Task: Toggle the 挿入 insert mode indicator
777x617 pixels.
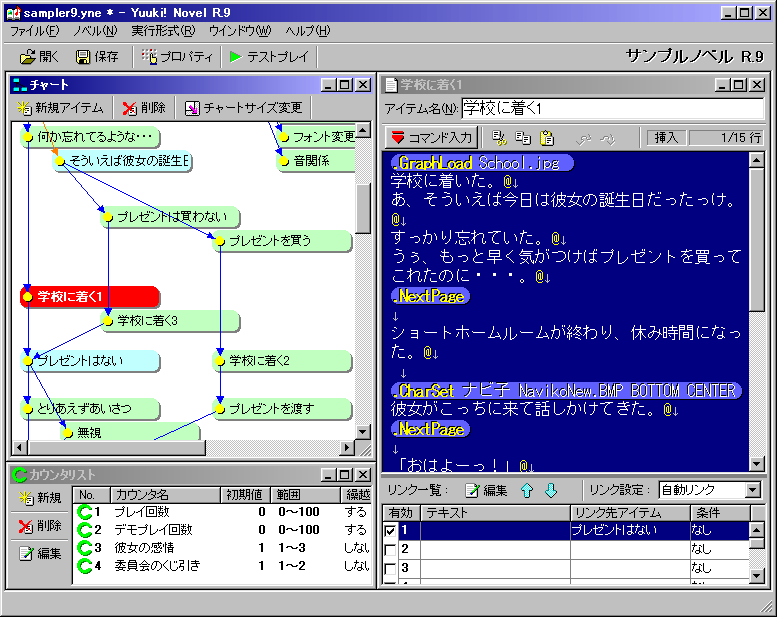Action: tap(666, 138)
